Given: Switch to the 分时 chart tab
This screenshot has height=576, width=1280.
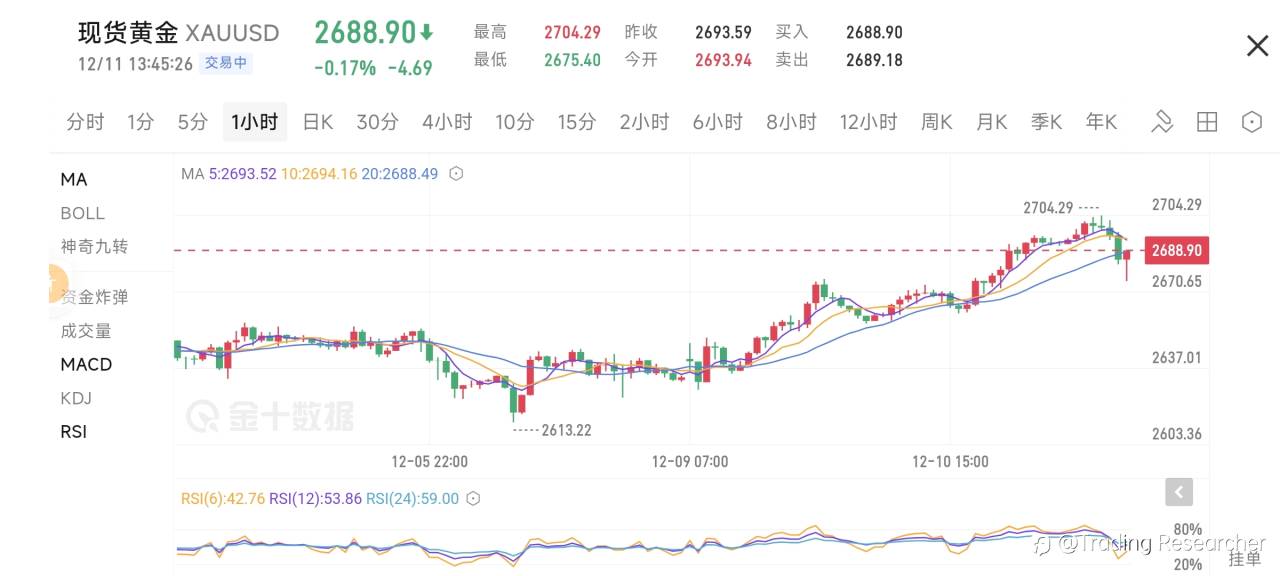Looking at the screenshot, I should 85,122.
